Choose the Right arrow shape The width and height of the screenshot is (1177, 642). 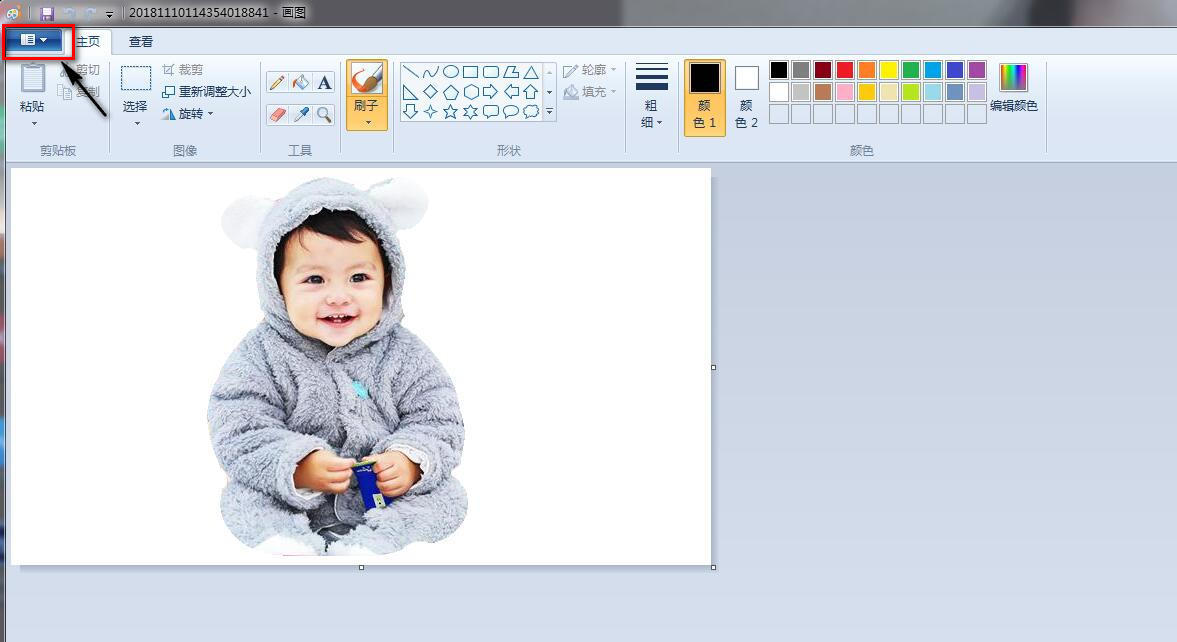click(491, 92)
